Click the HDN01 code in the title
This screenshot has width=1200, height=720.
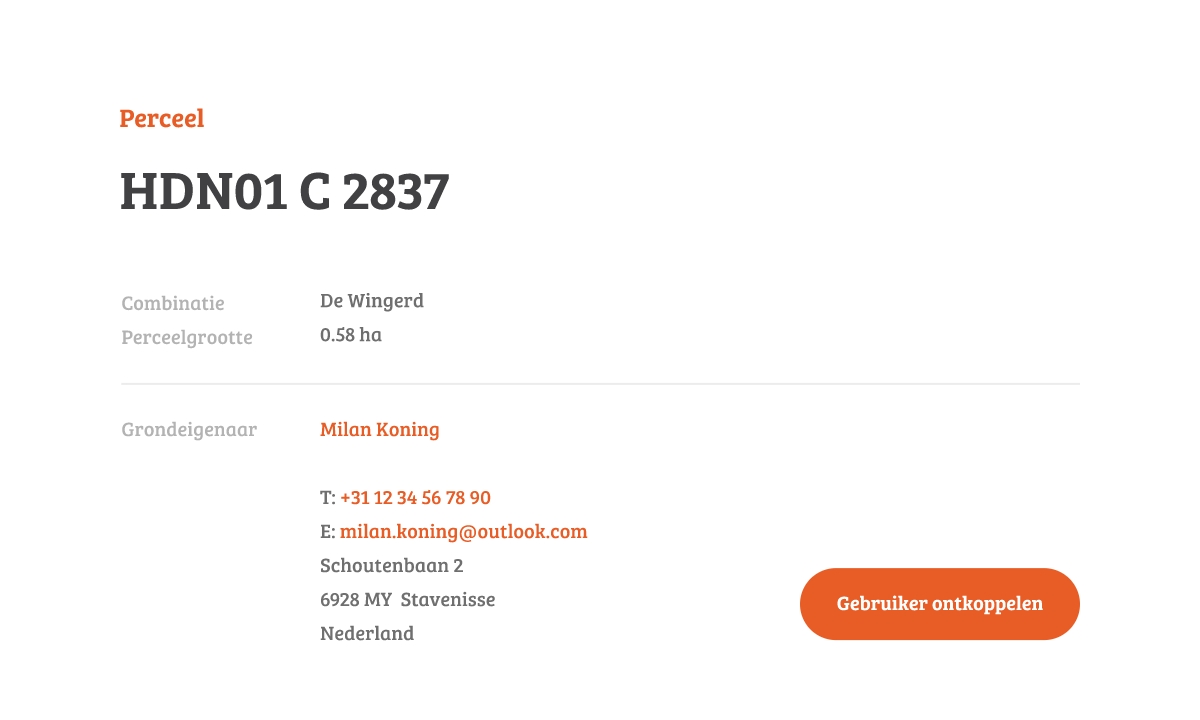204,191
